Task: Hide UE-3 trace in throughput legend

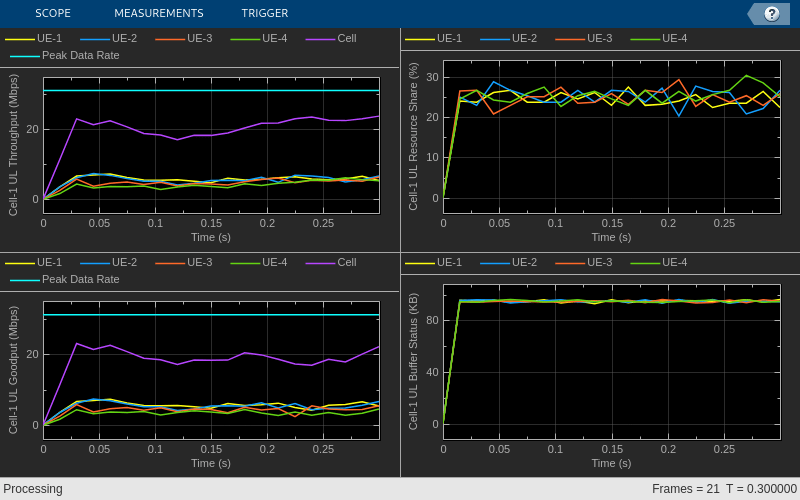Action: click(184, 38)
